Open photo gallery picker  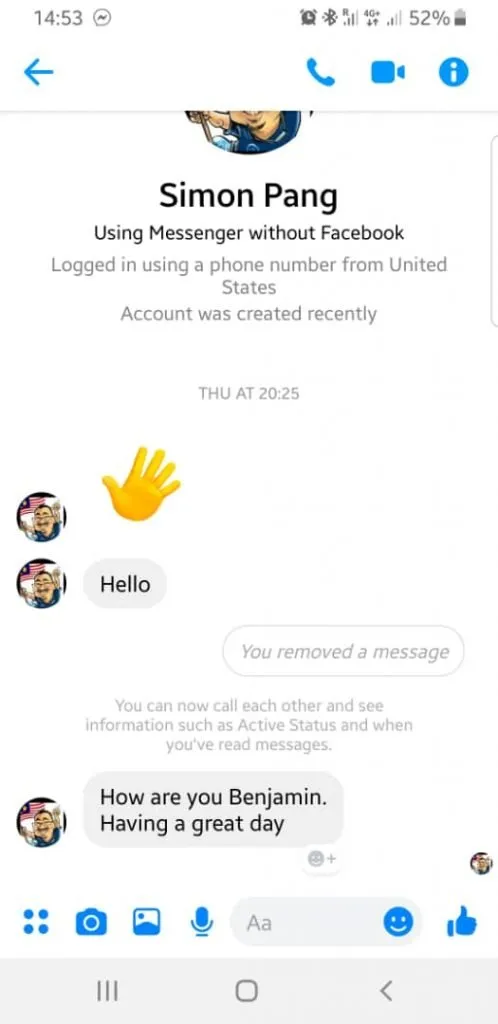[147, 921]
